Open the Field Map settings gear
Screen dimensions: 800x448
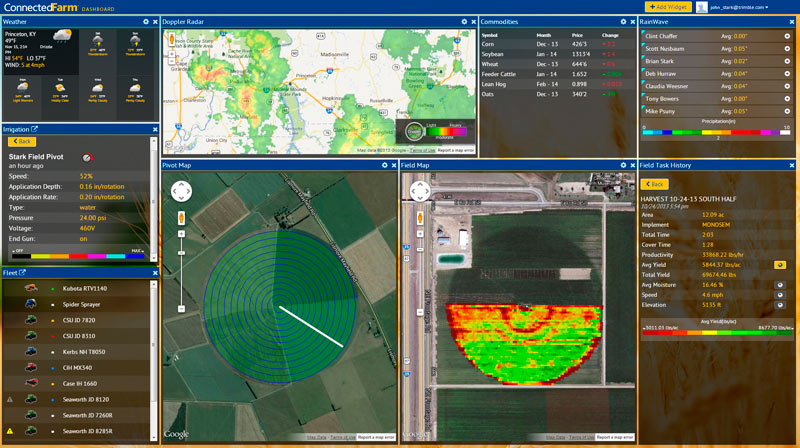click(623, 165)
